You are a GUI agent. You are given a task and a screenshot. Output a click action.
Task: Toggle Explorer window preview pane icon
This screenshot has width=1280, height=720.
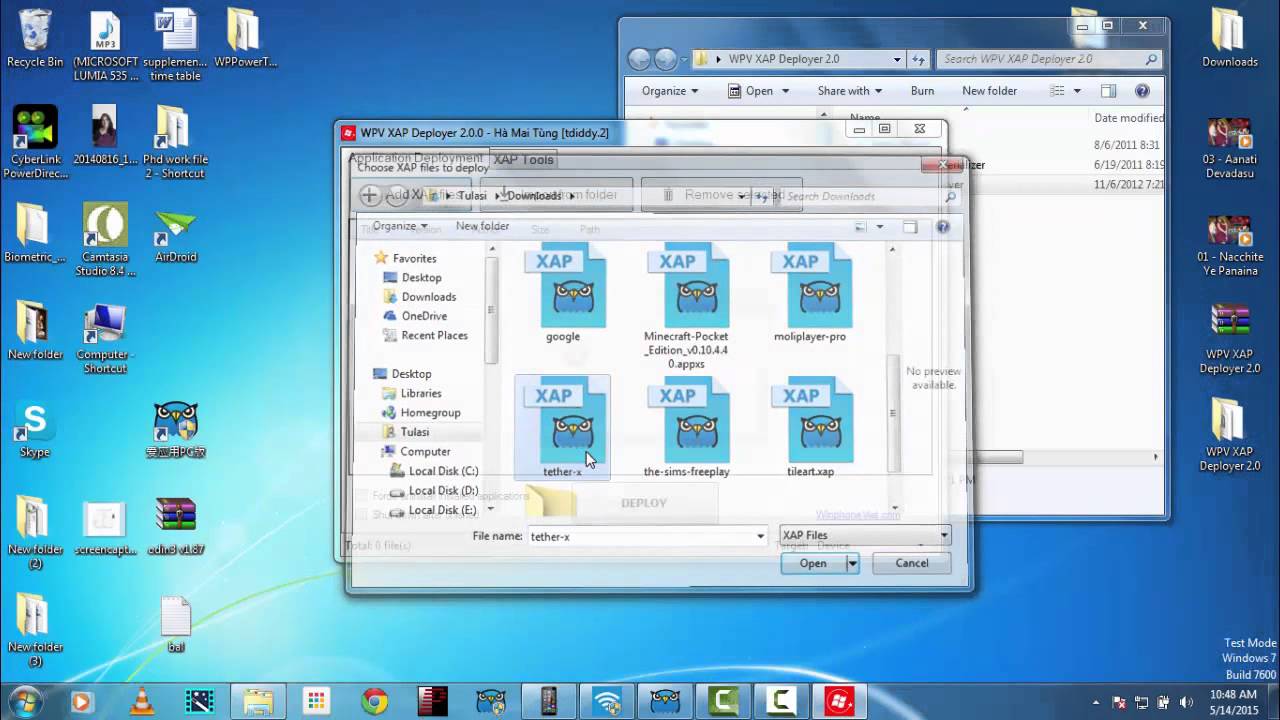1108,91
